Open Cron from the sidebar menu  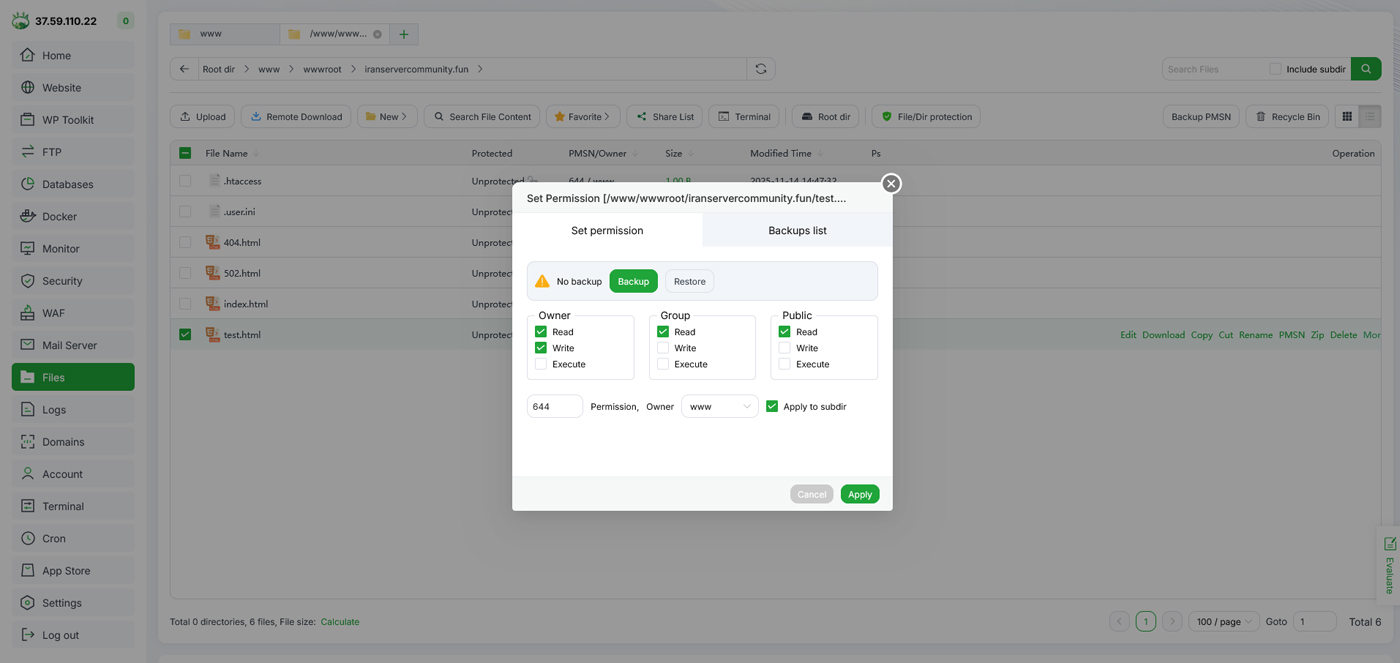point(54,538)
